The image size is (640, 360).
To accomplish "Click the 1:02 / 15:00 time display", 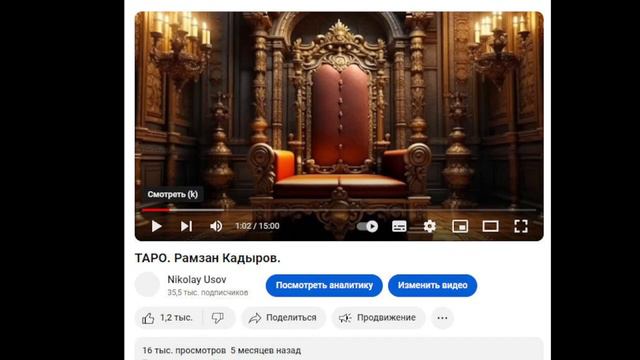I will point(257,226).
